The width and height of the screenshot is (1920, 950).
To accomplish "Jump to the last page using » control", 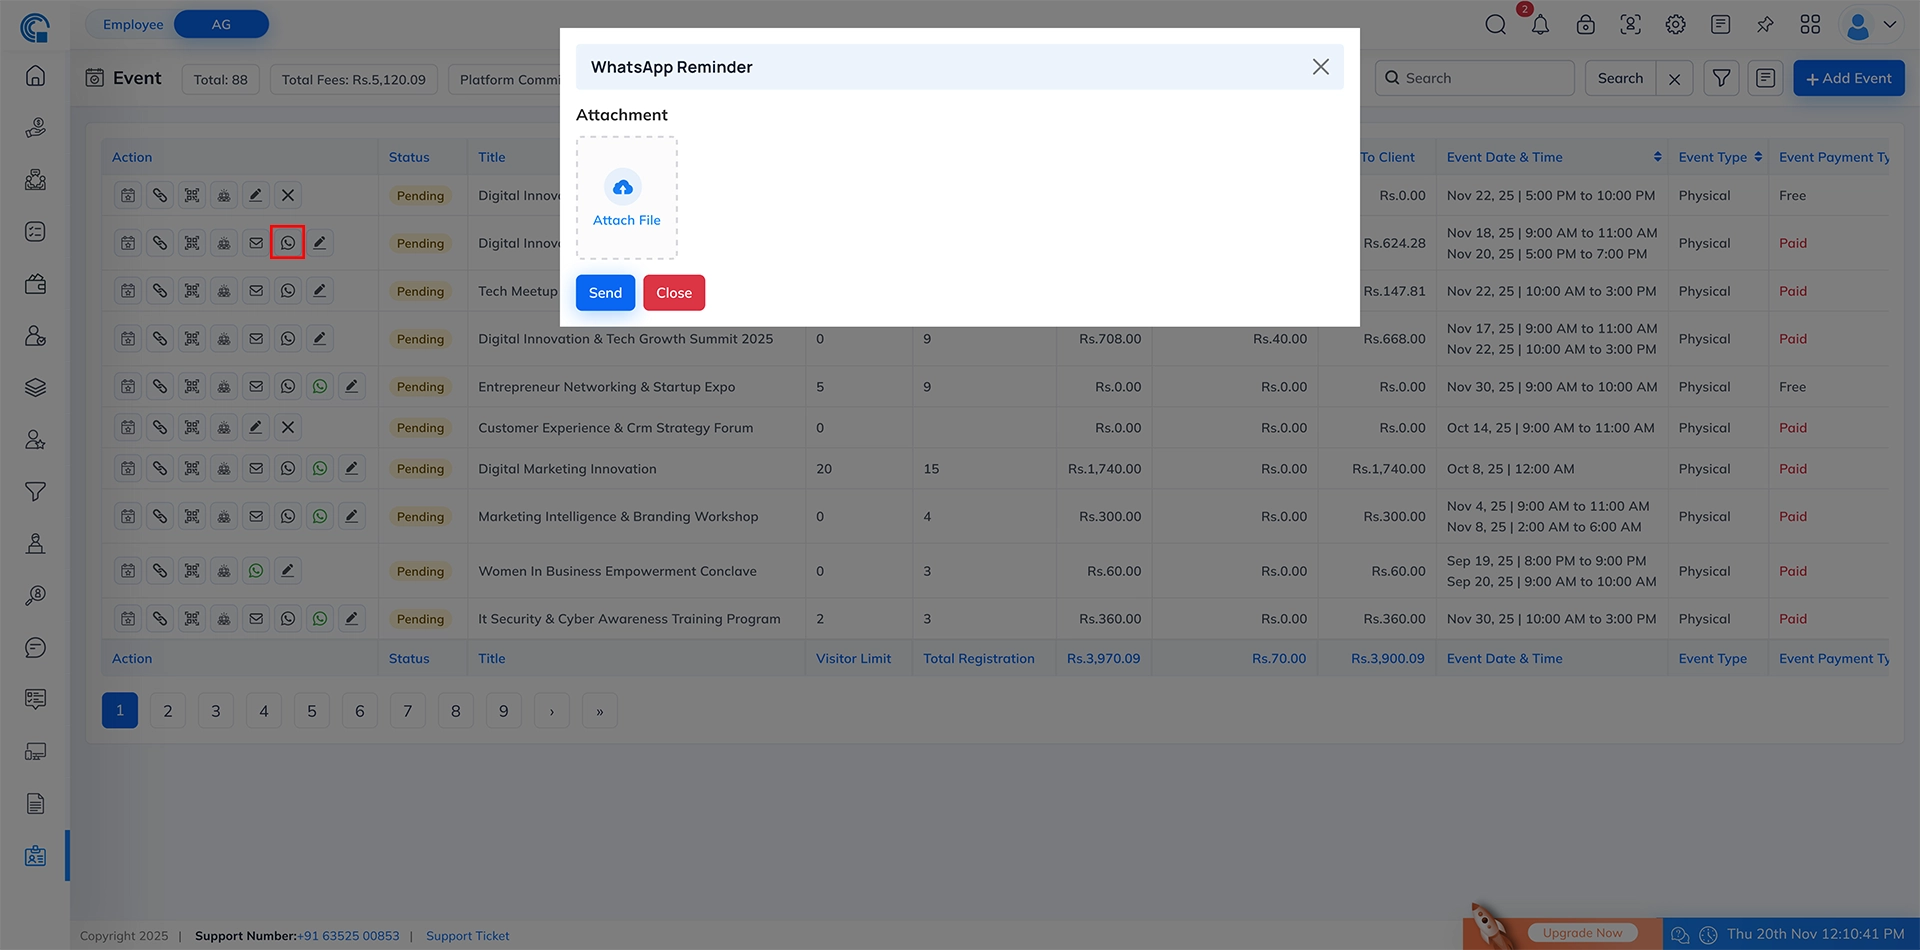I will [599, 710].
